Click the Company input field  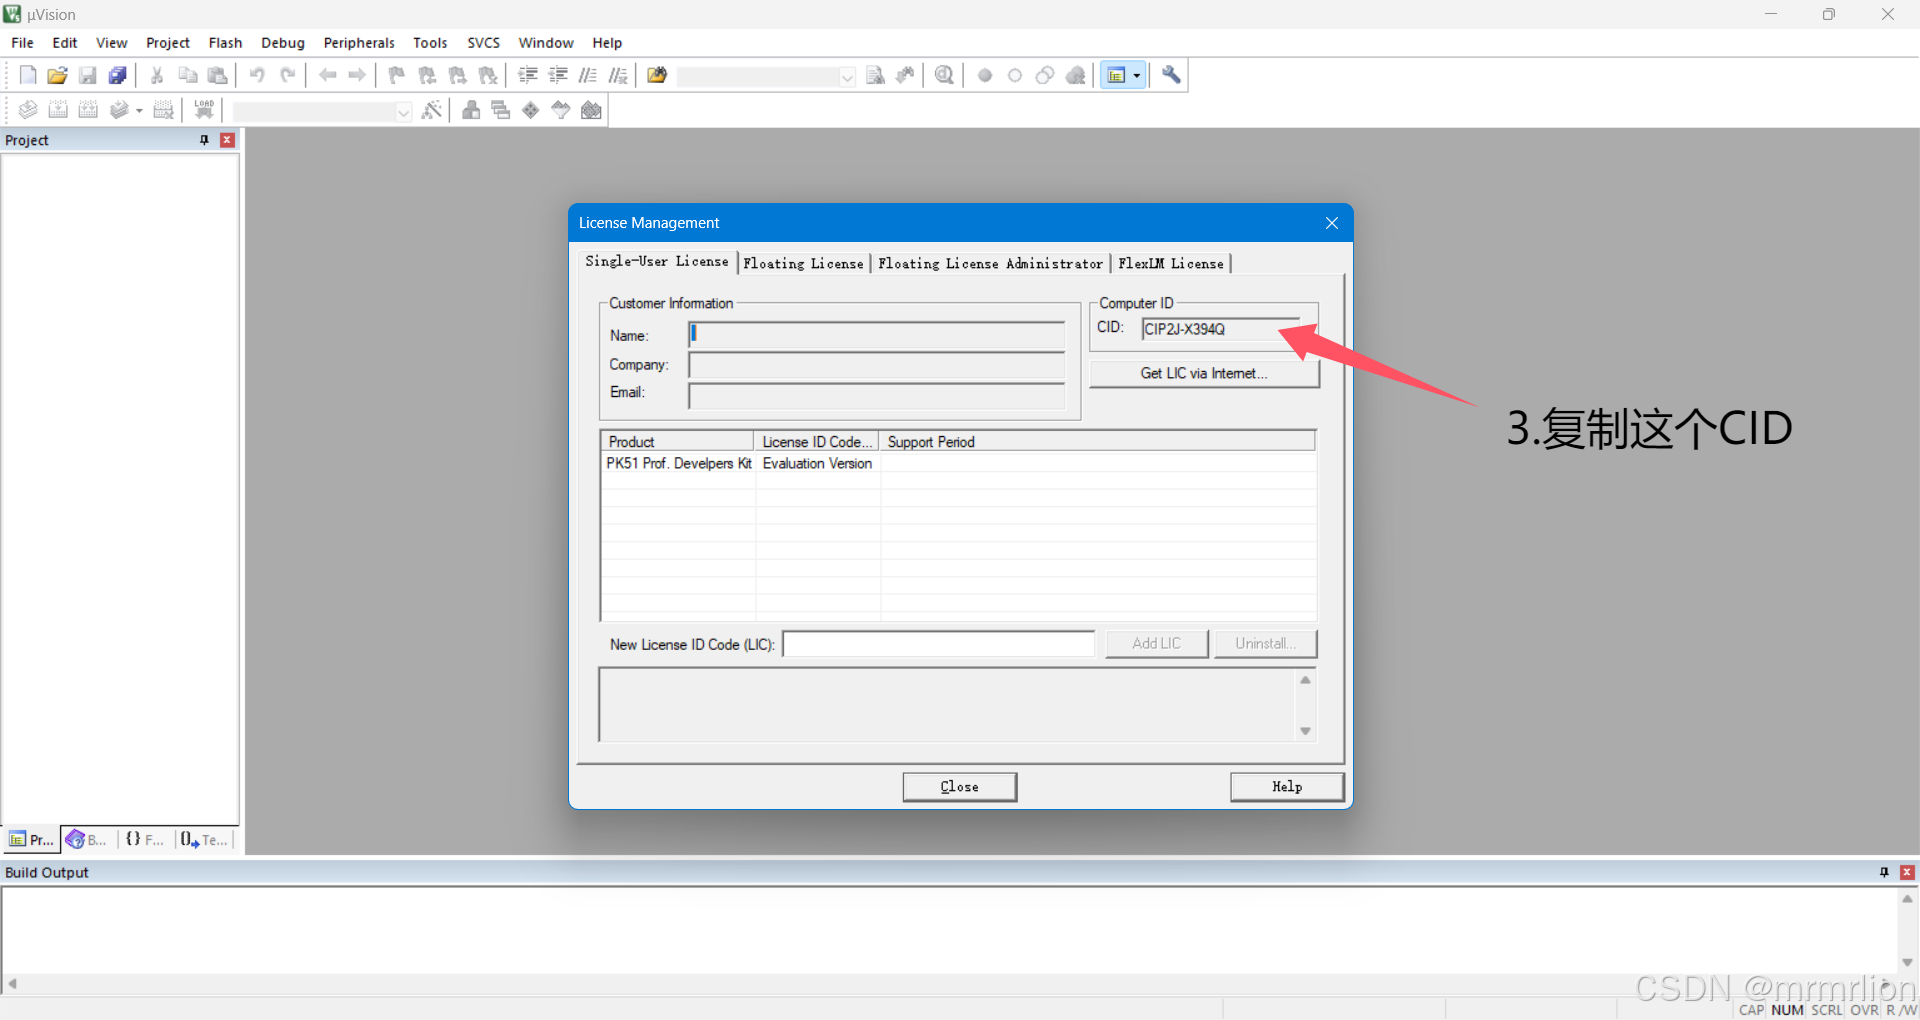click(877, 365)
